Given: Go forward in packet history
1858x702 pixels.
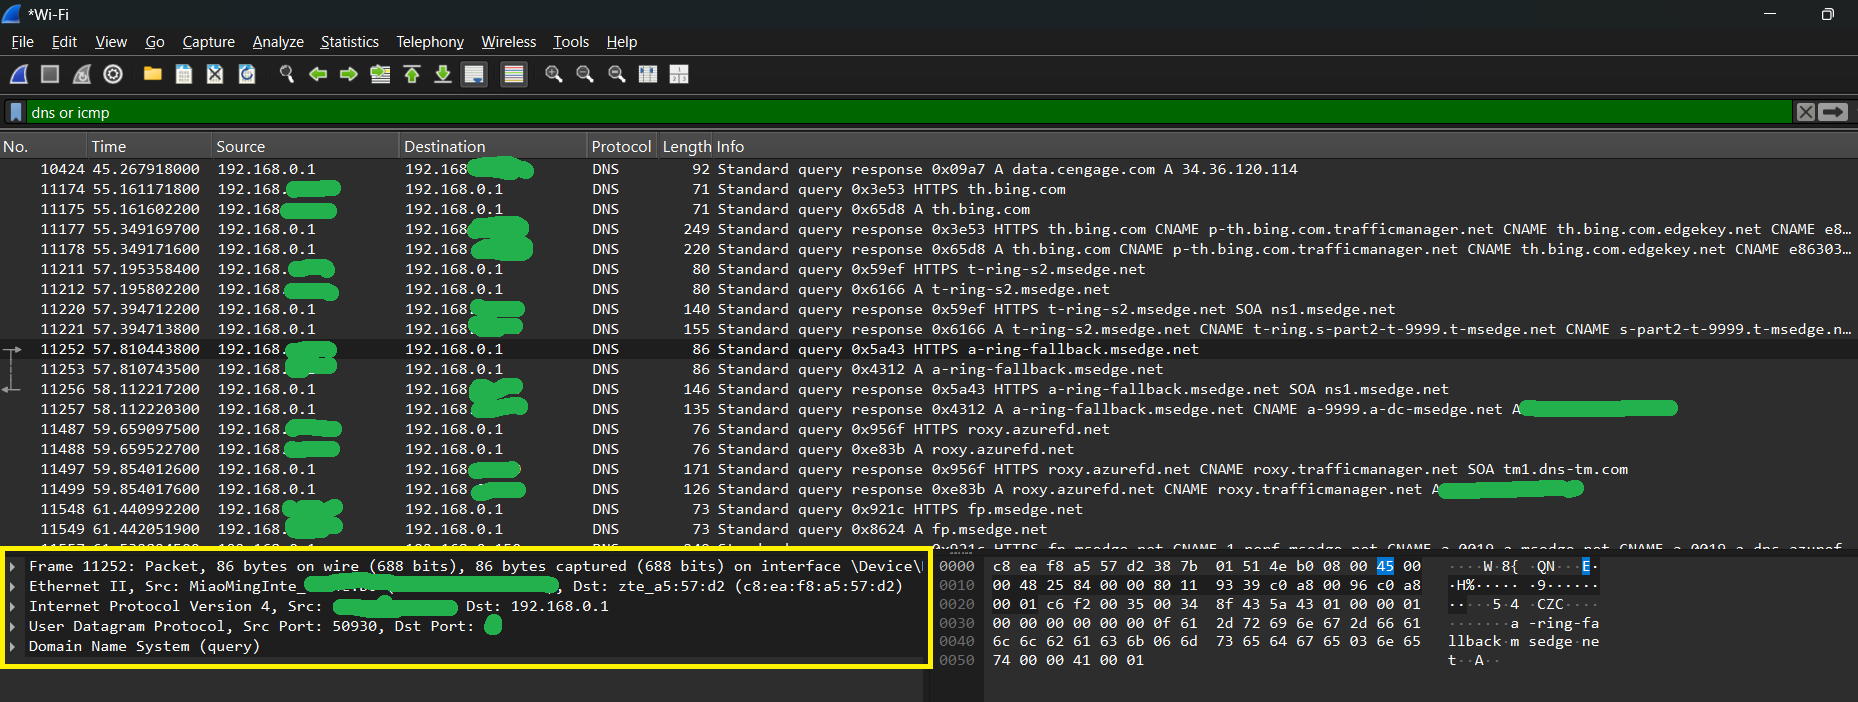Looking at the screenshot, I should 349,74.
